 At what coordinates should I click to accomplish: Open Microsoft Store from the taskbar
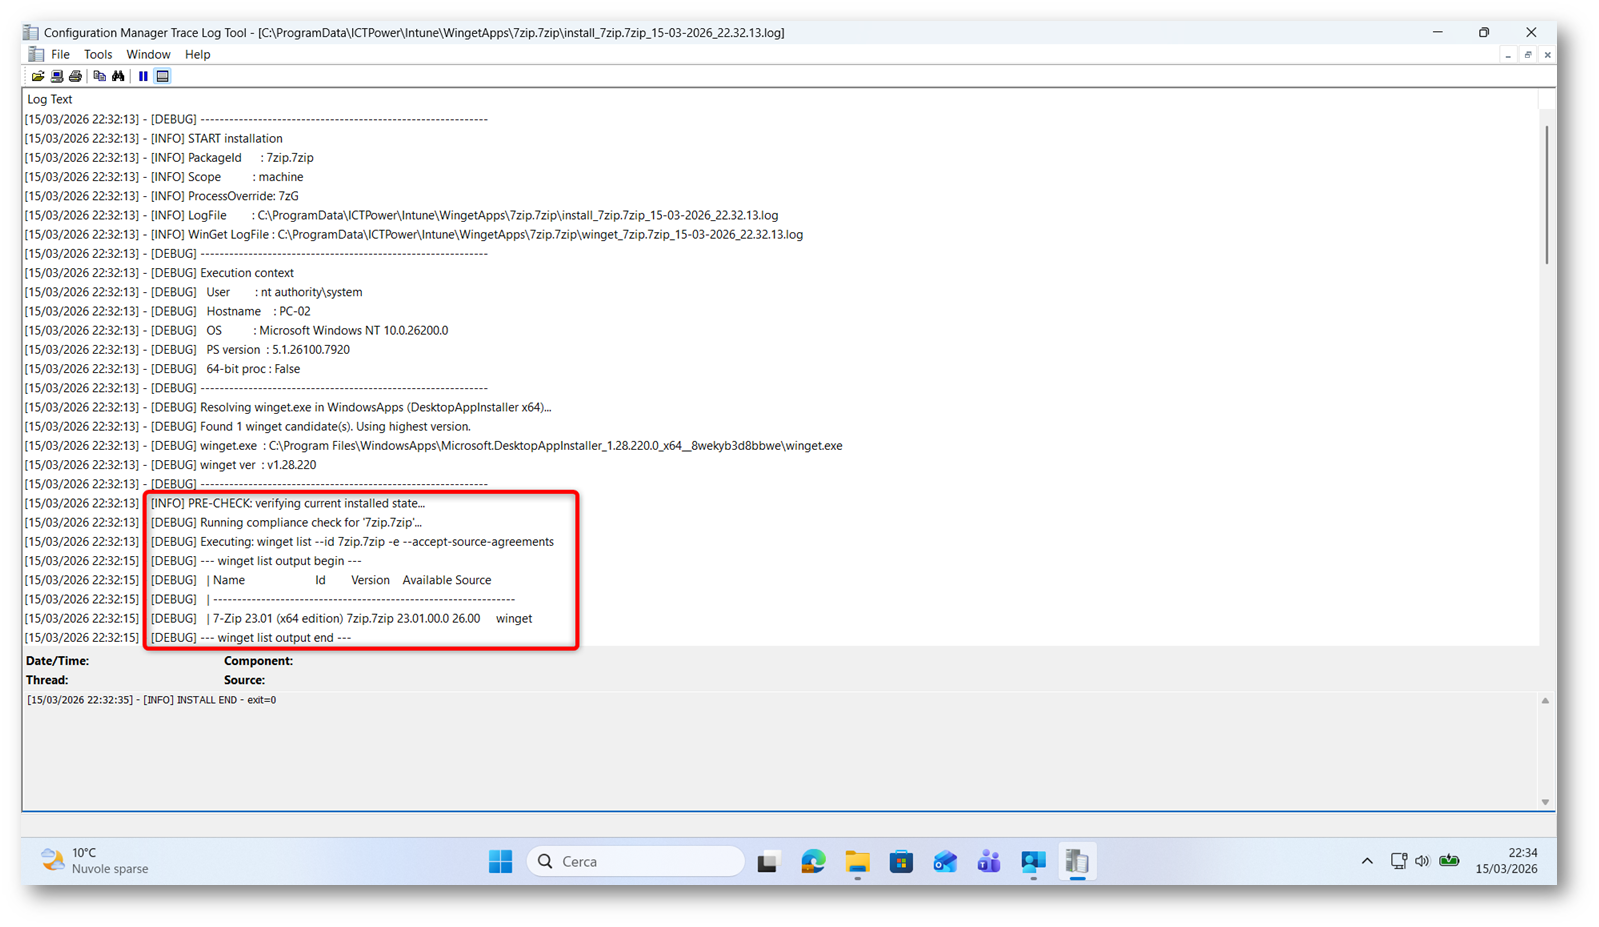tap(901, 861)
